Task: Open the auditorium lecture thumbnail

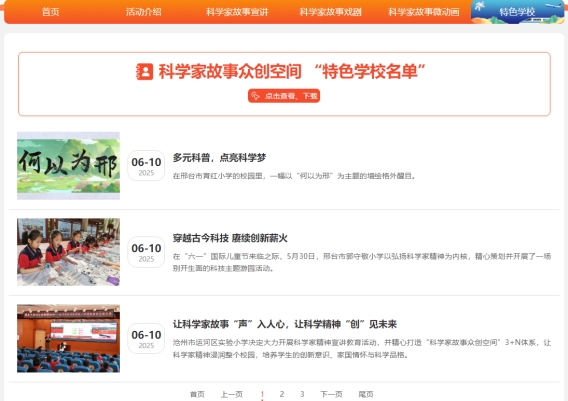Action: [x=68, y=338]
